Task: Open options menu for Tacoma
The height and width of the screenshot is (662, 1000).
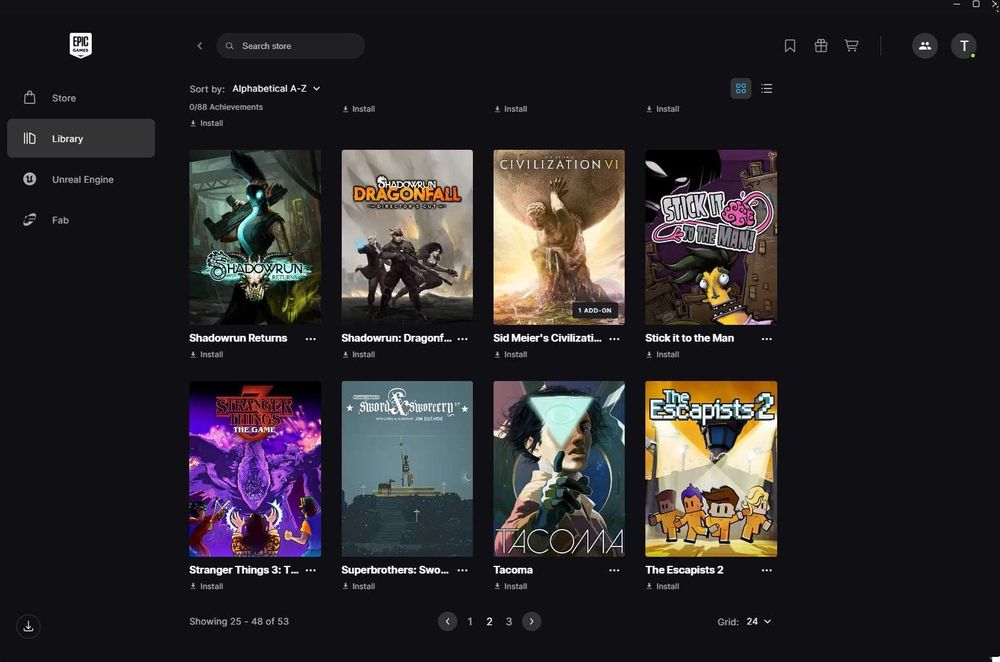Action: (x=614, y=570)
